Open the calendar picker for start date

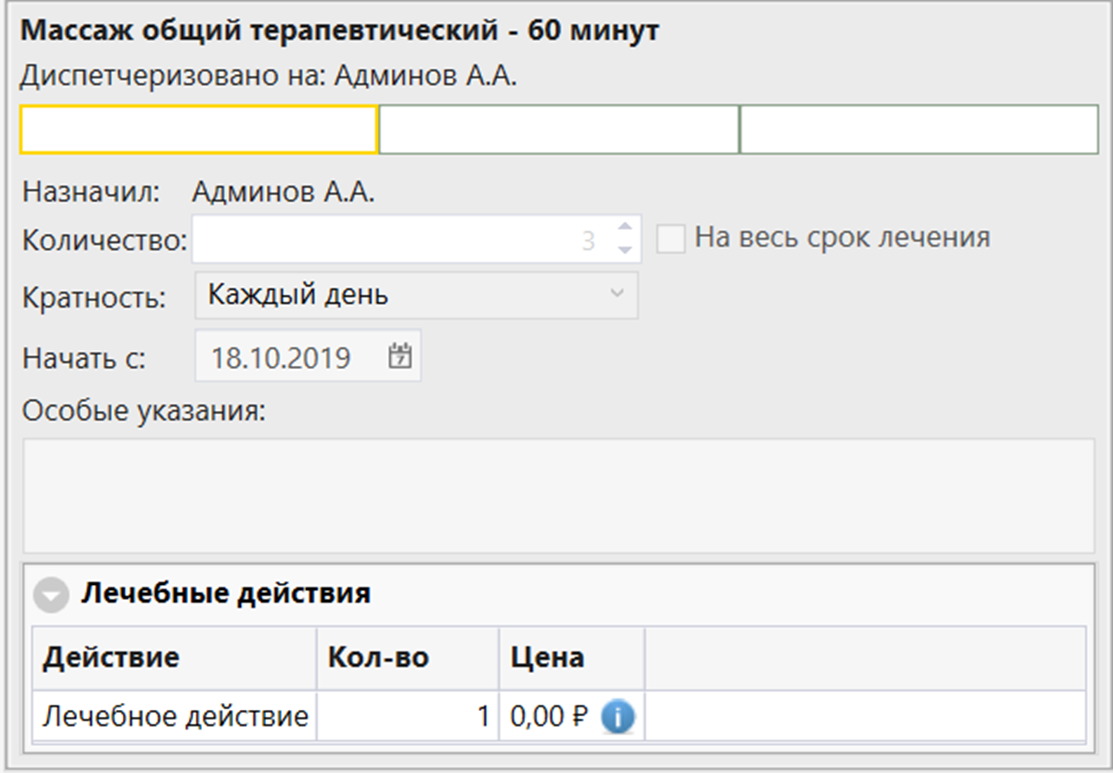(x=400, y=357)
